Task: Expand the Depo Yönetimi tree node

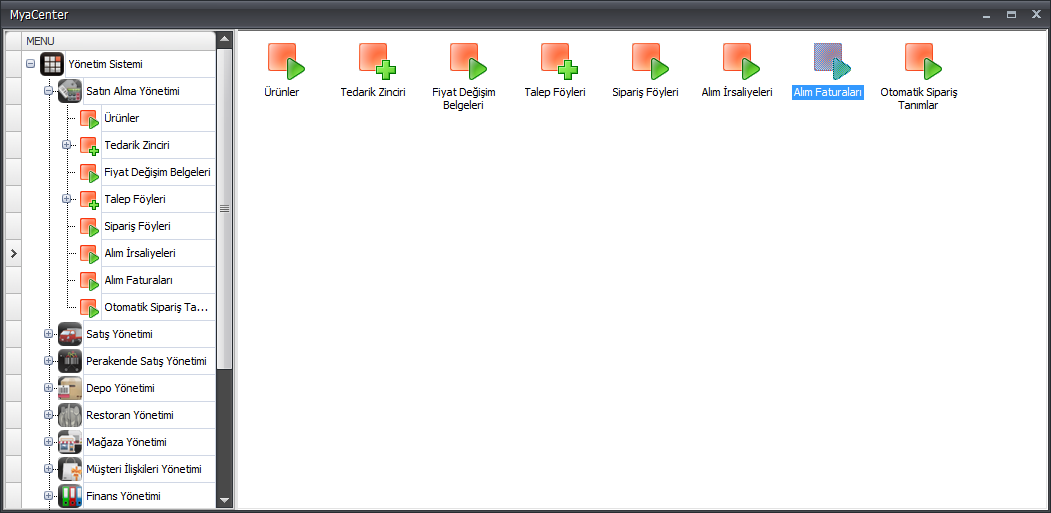Action: (x=48, y=388)
